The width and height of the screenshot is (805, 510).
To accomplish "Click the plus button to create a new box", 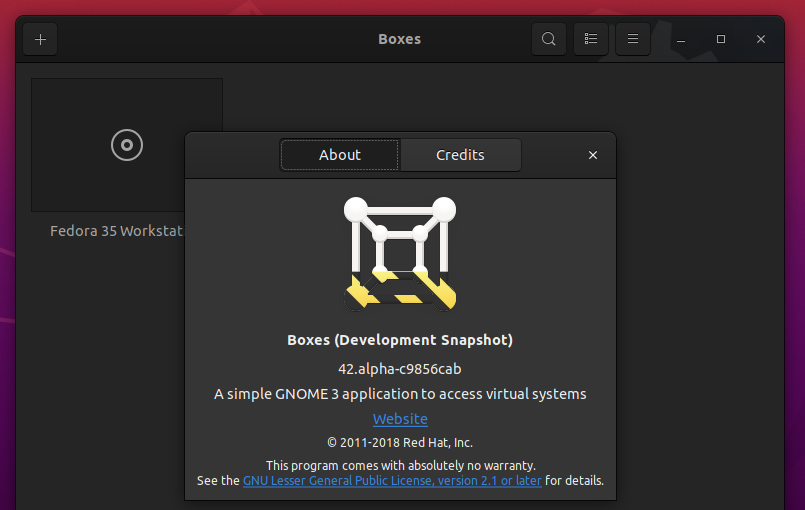I will pos(40,39).
